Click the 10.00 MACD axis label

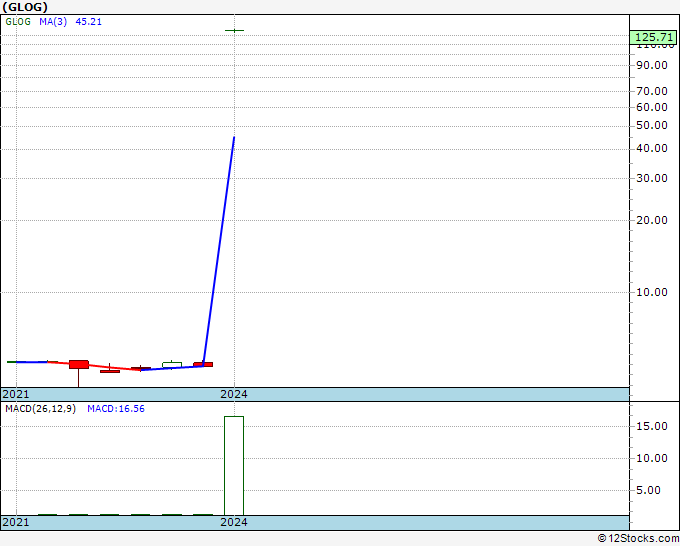[x=652, y=458]
